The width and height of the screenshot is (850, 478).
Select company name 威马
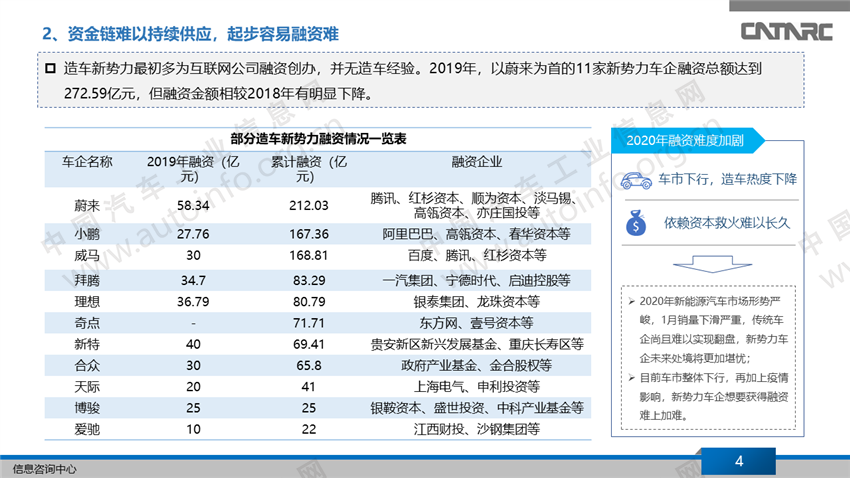pyautogui.click(x=87, y=255)
